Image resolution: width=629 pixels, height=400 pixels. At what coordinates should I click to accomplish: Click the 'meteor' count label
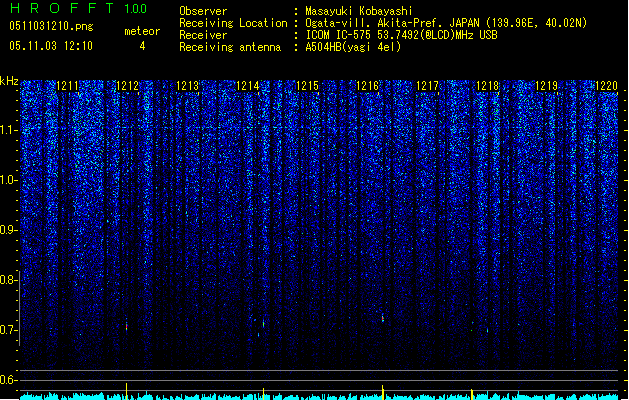pos(142,31)
